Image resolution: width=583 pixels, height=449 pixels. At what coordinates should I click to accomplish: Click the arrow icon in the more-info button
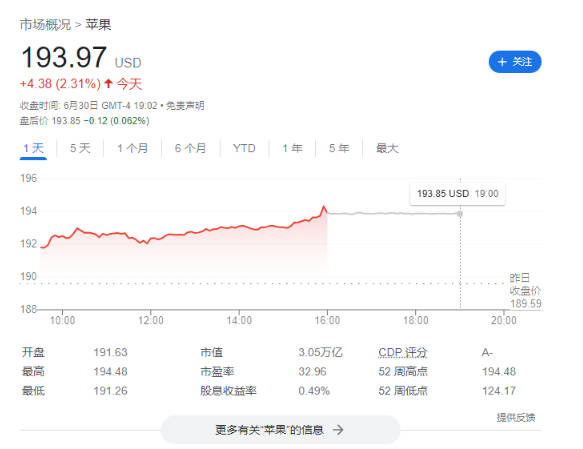click(338, 430)
